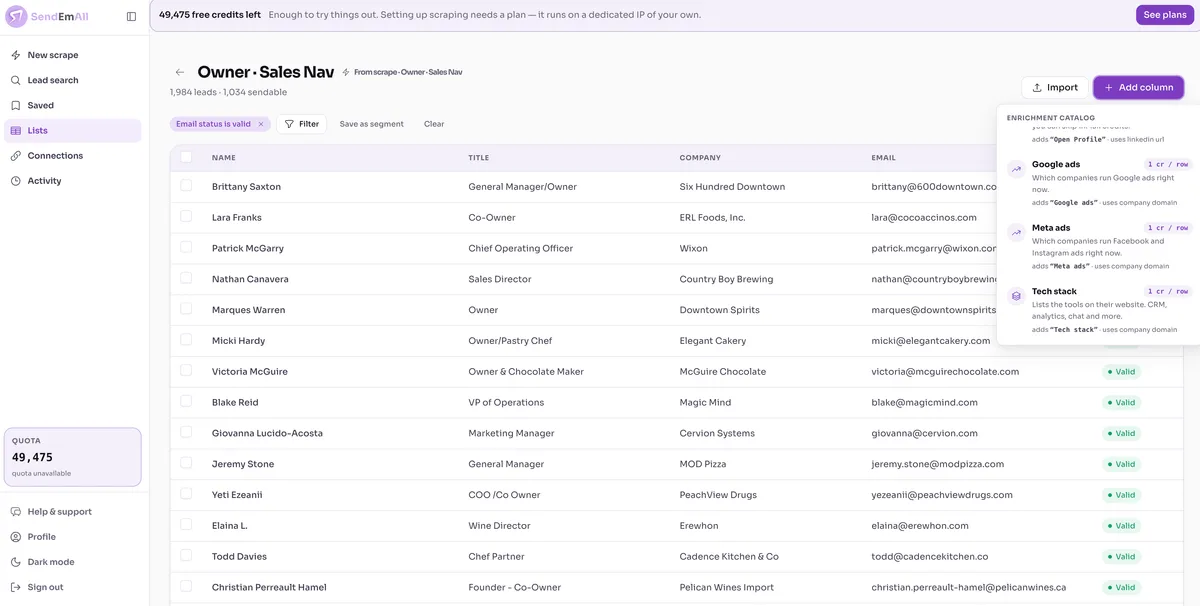This screenshot has height=606, width=1200.
Task: Click the name Christian Perreault Hamel
Action: (x=269, y=587)
